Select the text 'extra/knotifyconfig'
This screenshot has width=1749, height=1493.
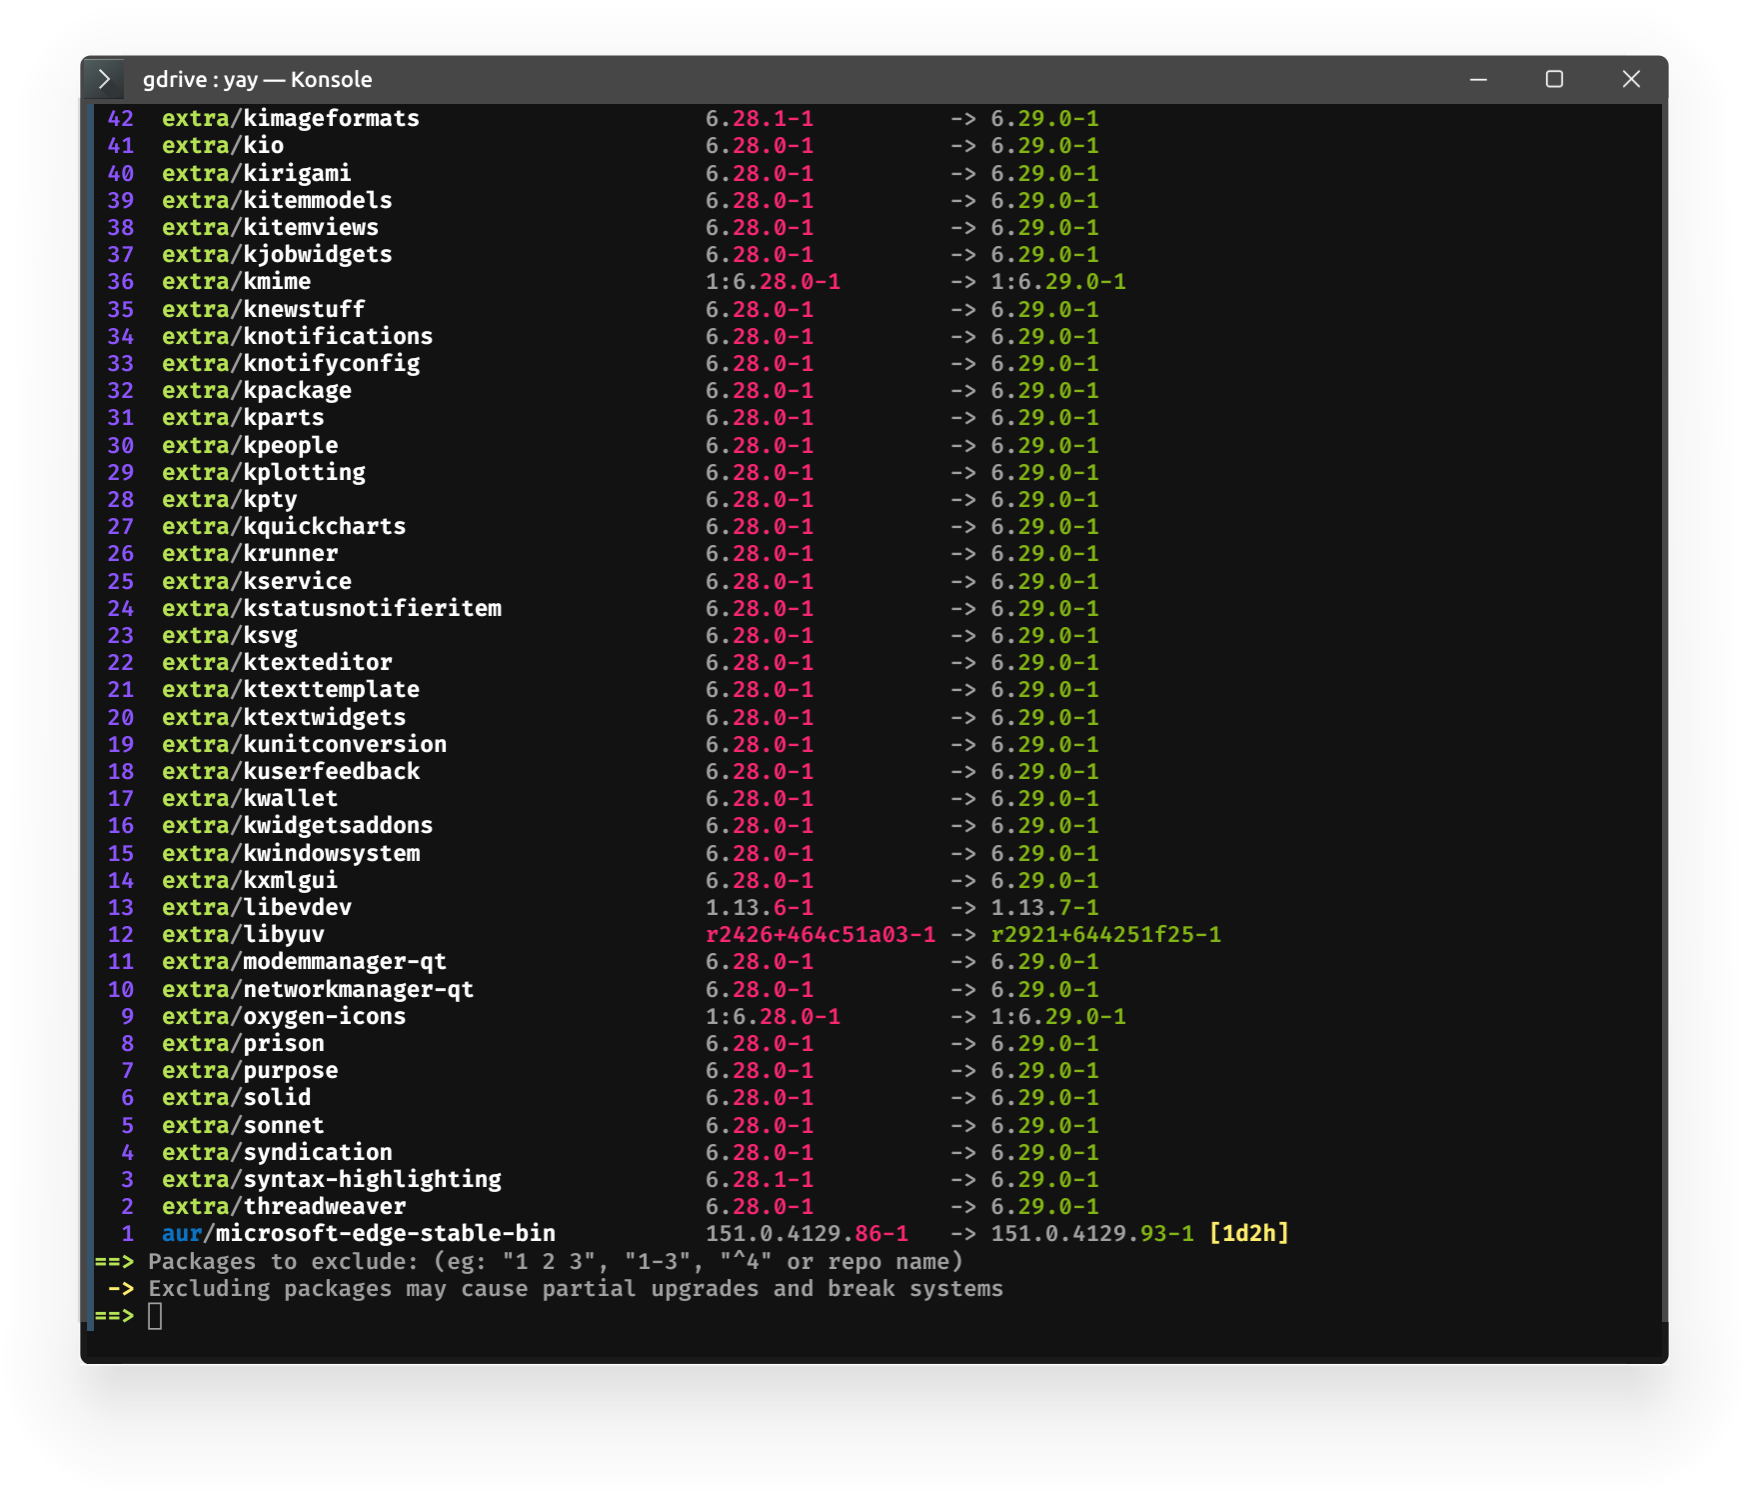point(291,364)
